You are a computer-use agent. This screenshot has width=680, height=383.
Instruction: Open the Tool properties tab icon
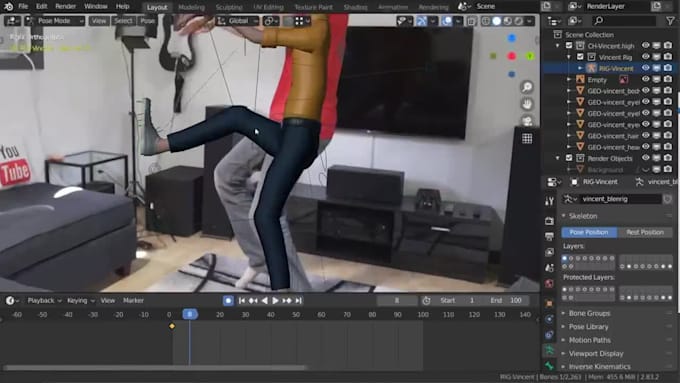coord(549,201)
